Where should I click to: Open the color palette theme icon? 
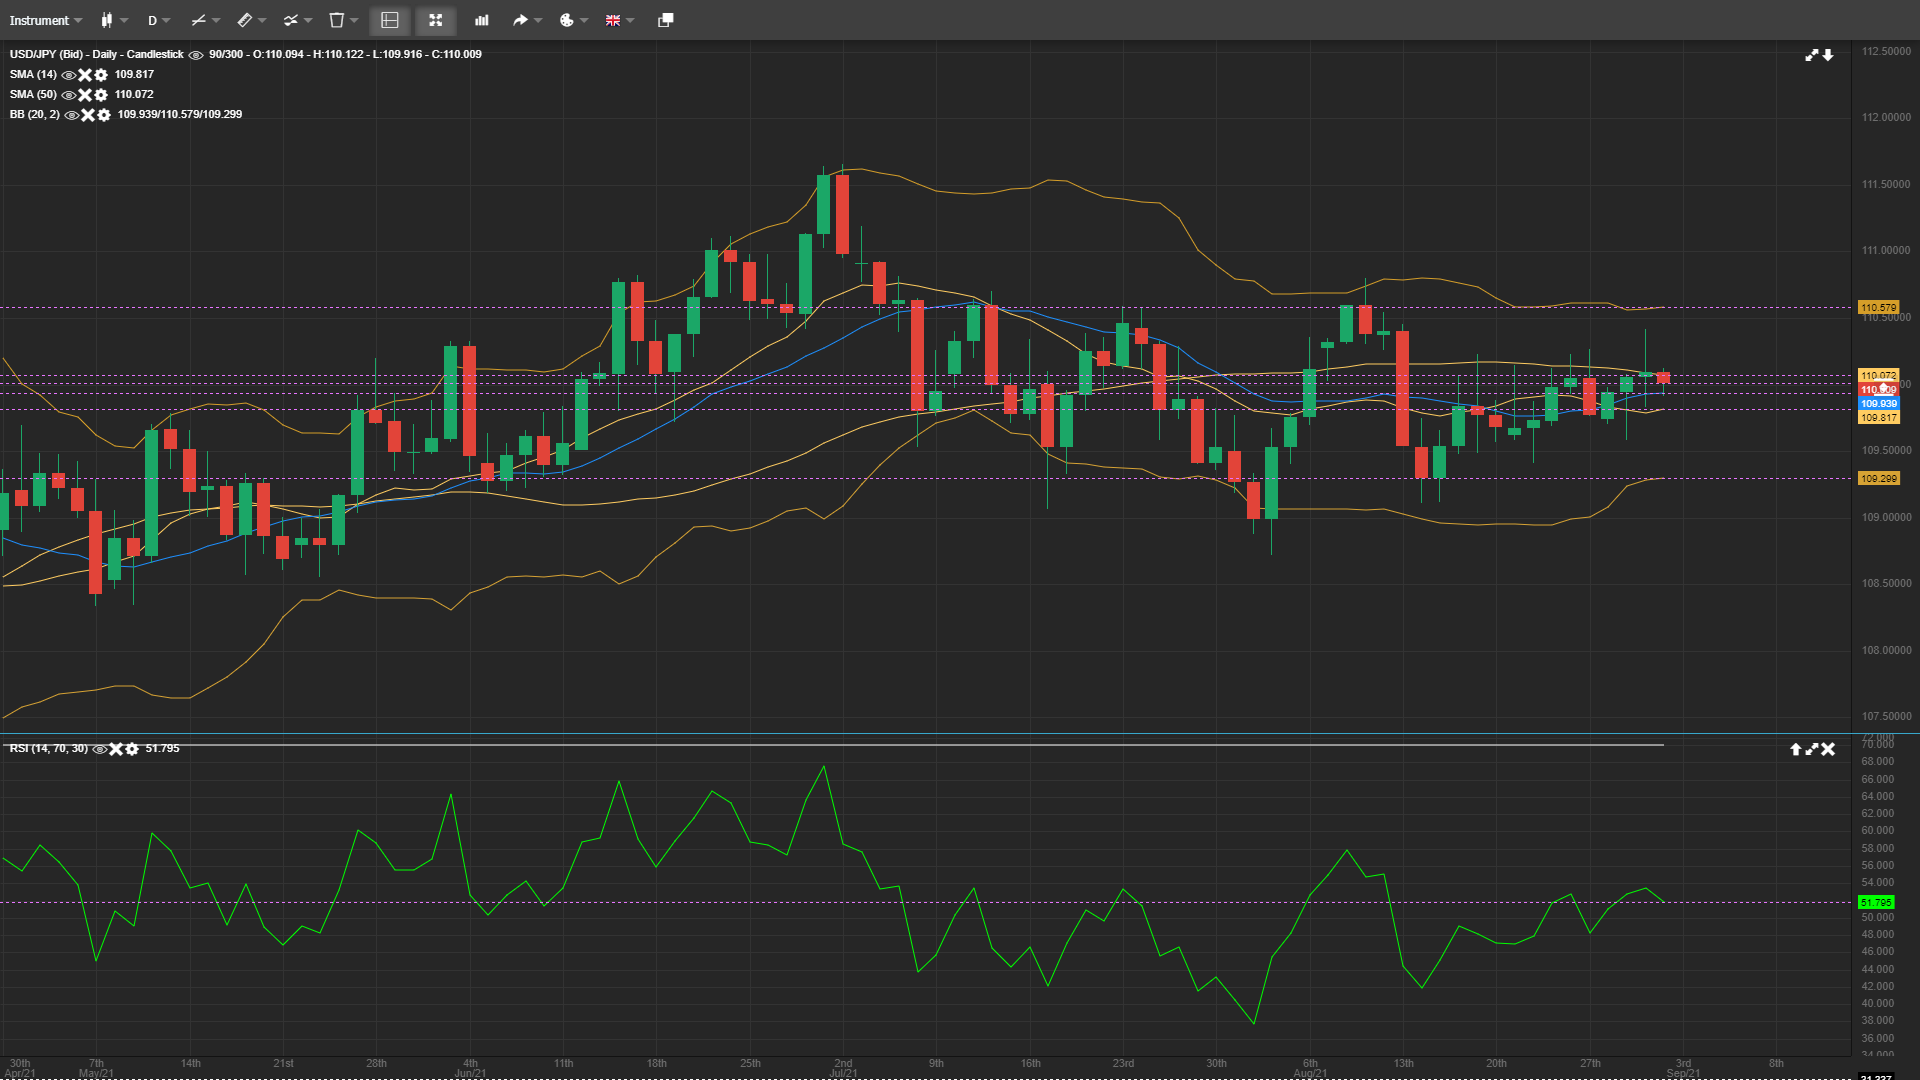566,20
